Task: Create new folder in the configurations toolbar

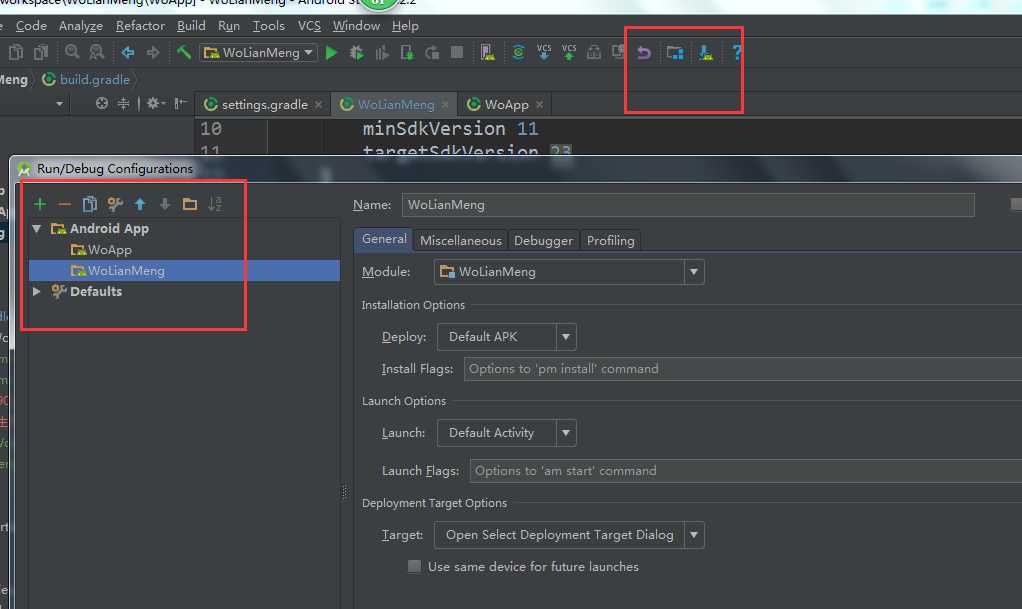Action: click(190, 204)
